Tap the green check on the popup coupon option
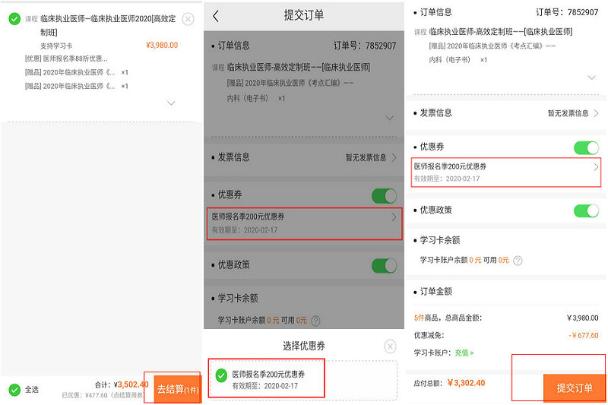The height and width of the screenshot is (405, 608). tap(216, 379)
